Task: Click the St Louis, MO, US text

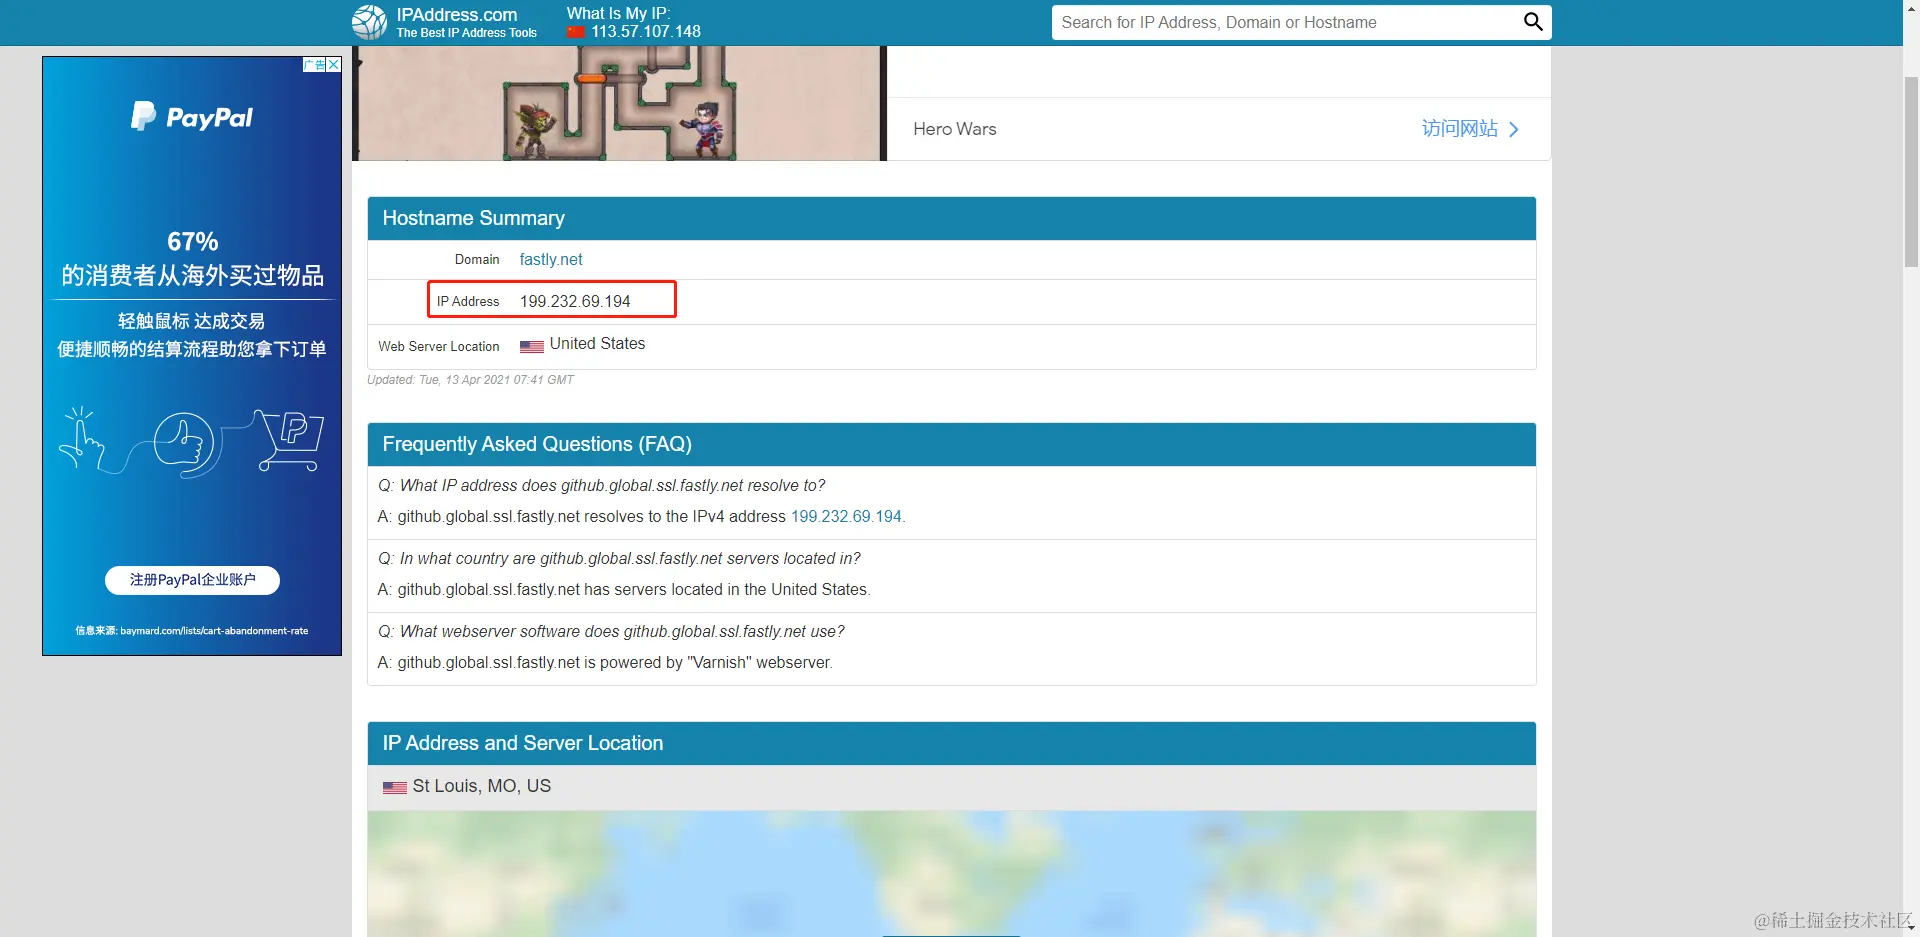Action: coord(482,786)
